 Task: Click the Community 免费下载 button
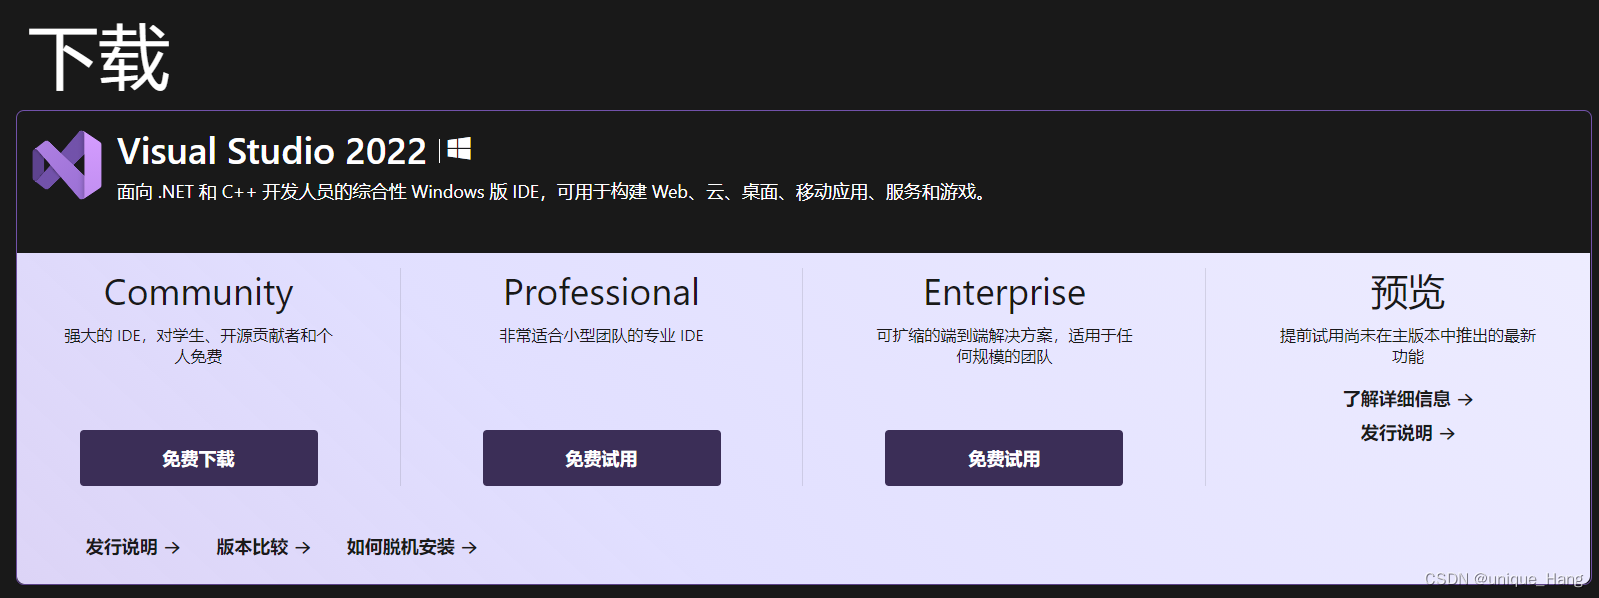click(199, 458)
